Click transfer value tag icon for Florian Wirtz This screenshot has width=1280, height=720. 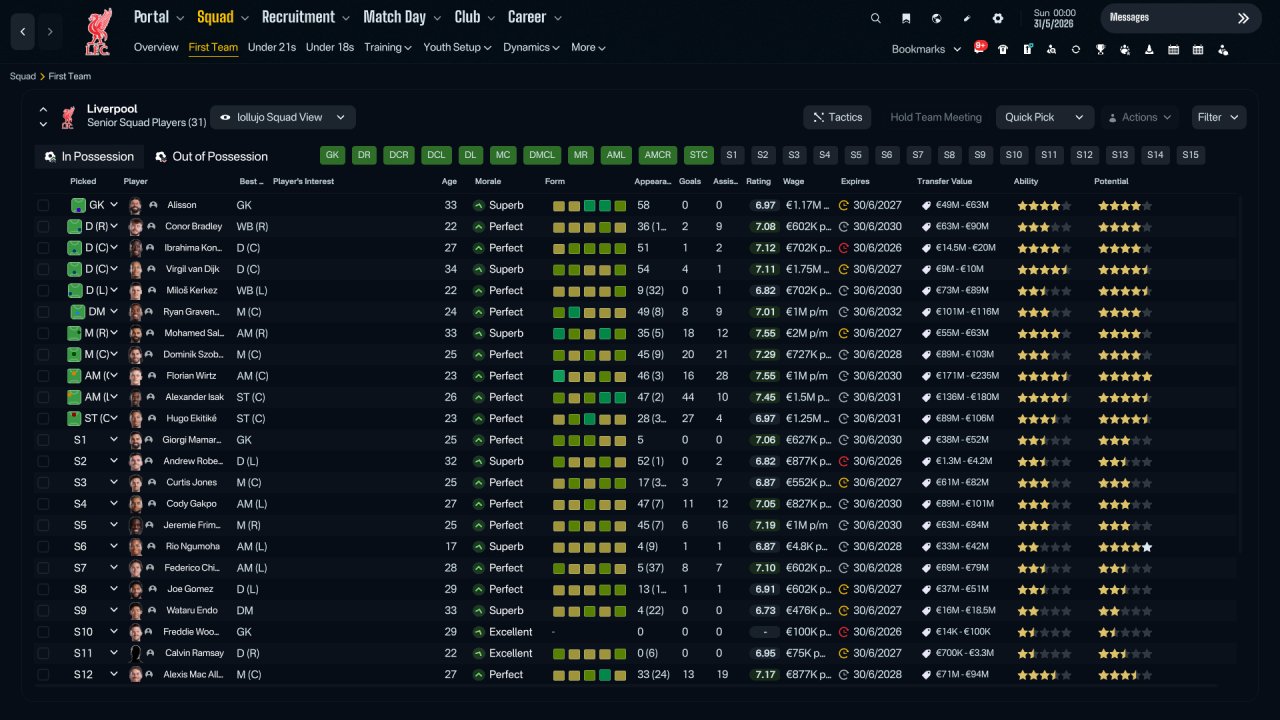pos(926,376)
